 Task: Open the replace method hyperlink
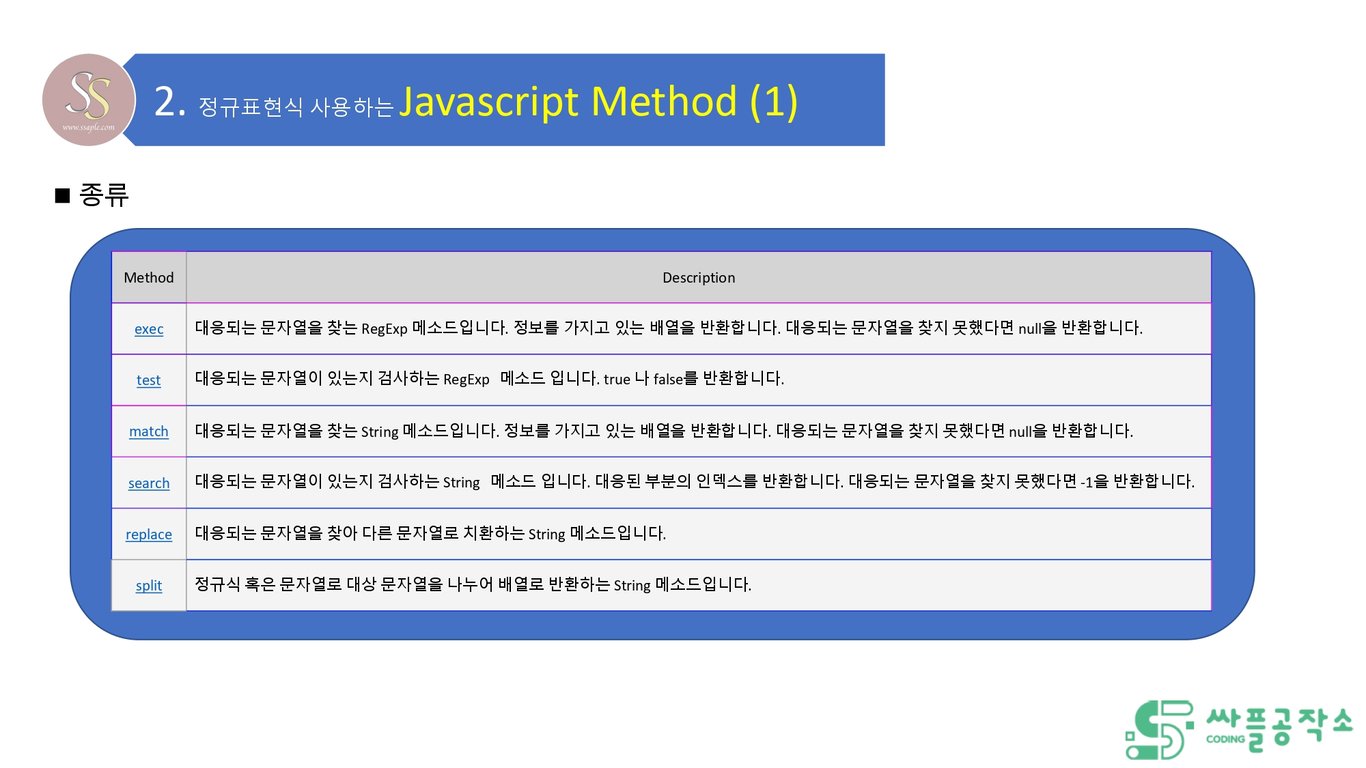click(148, 534)
